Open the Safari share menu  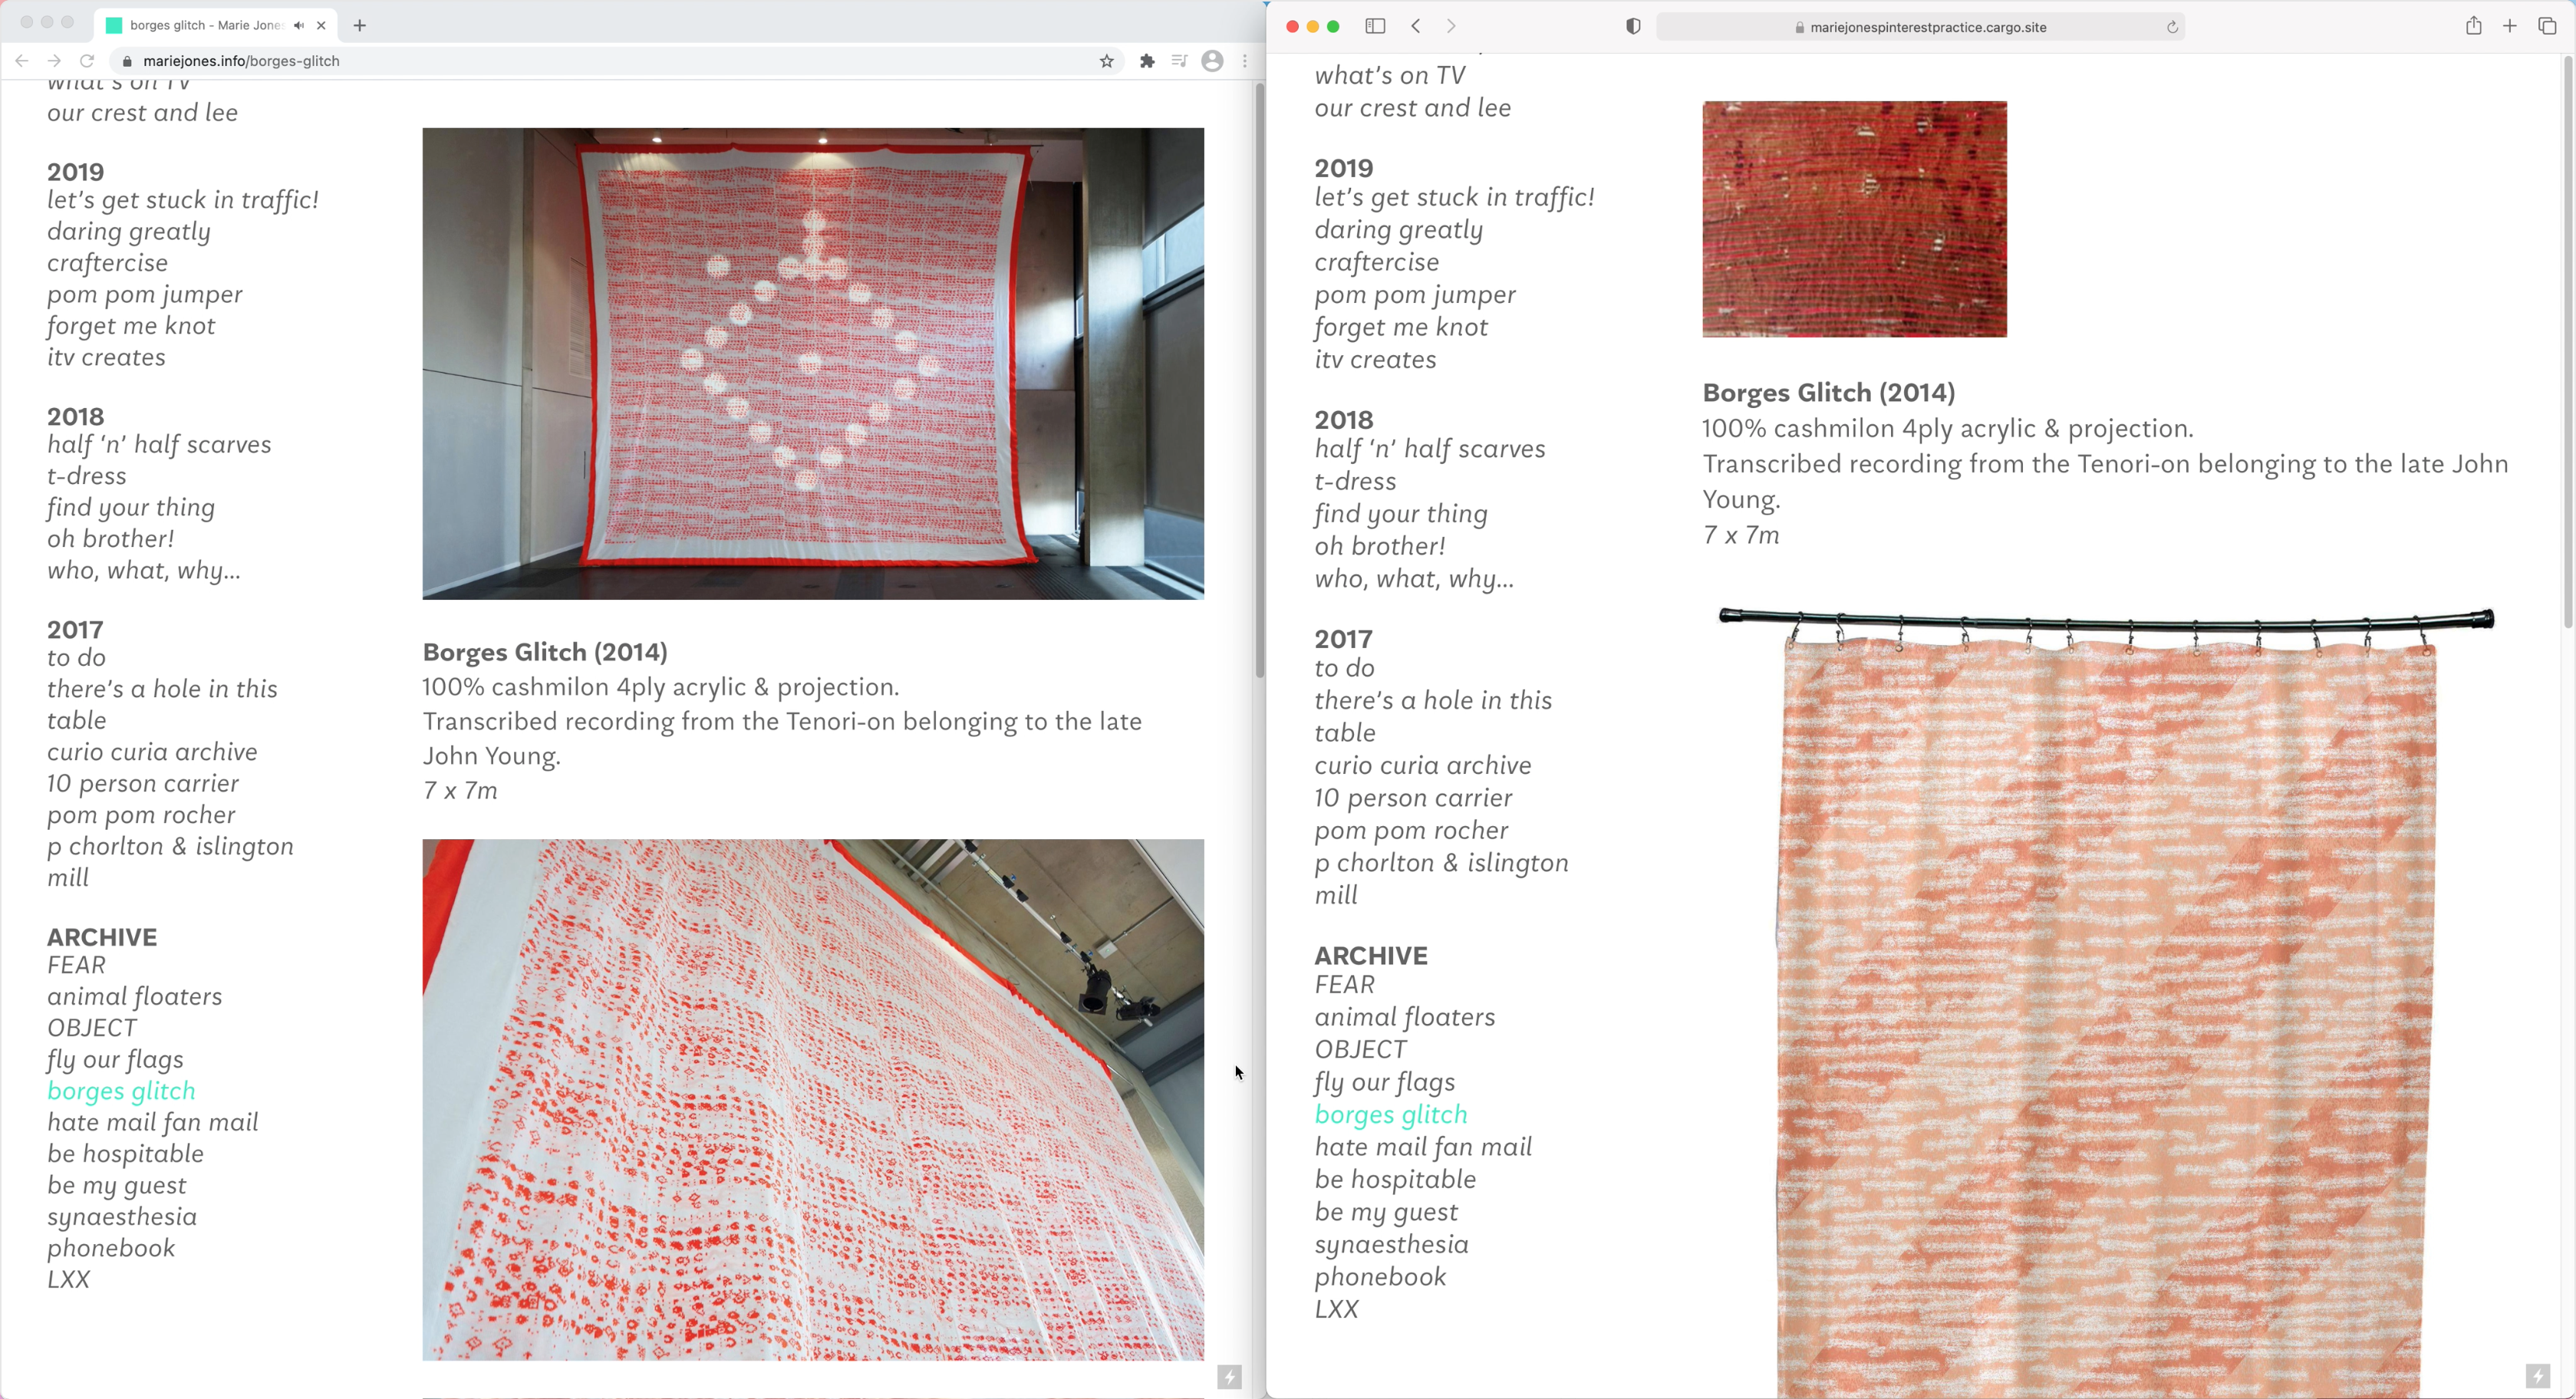click(x=2473, y=26)
